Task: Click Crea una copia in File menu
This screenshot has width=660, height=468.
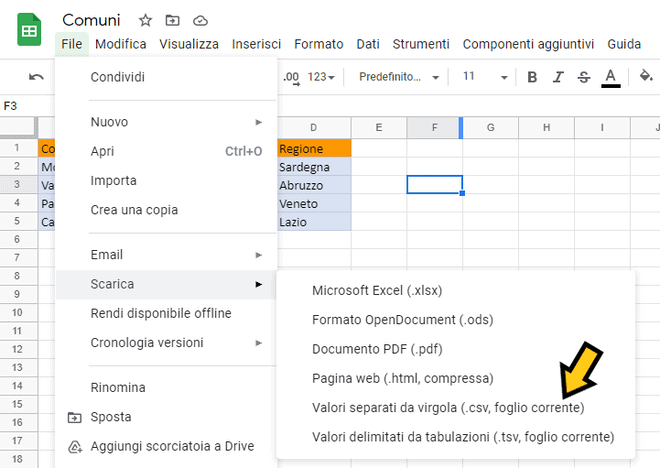Action: 134,210
